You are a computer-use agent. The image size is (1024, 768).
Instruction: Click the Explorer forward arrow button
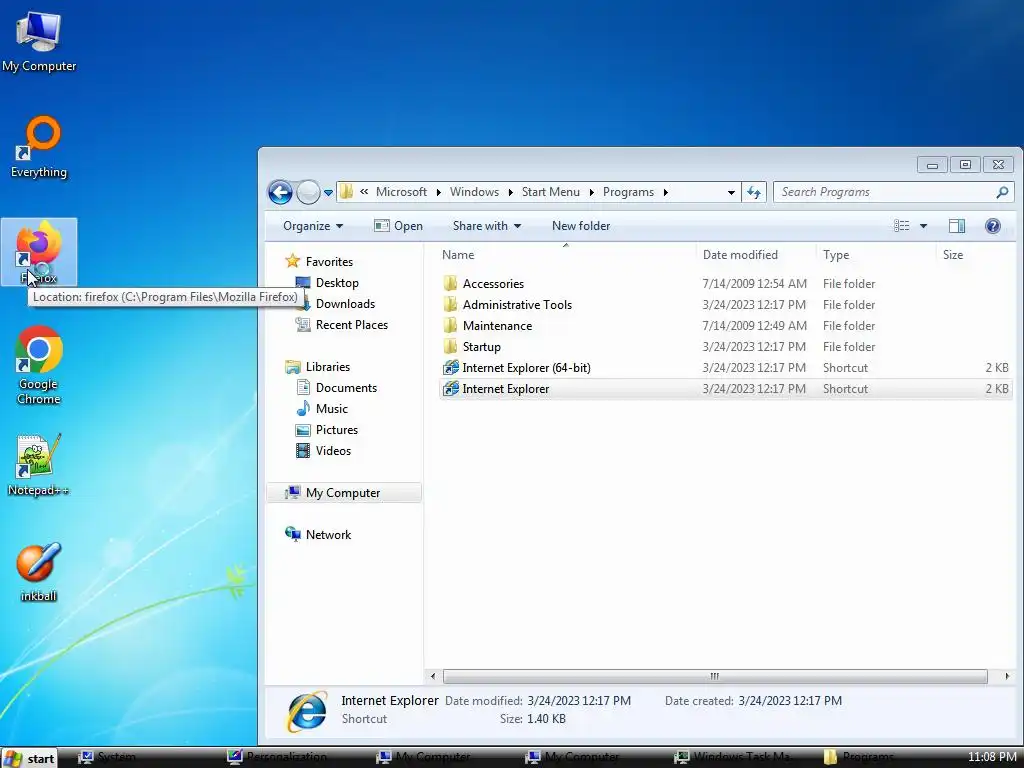tap(308, 192)
